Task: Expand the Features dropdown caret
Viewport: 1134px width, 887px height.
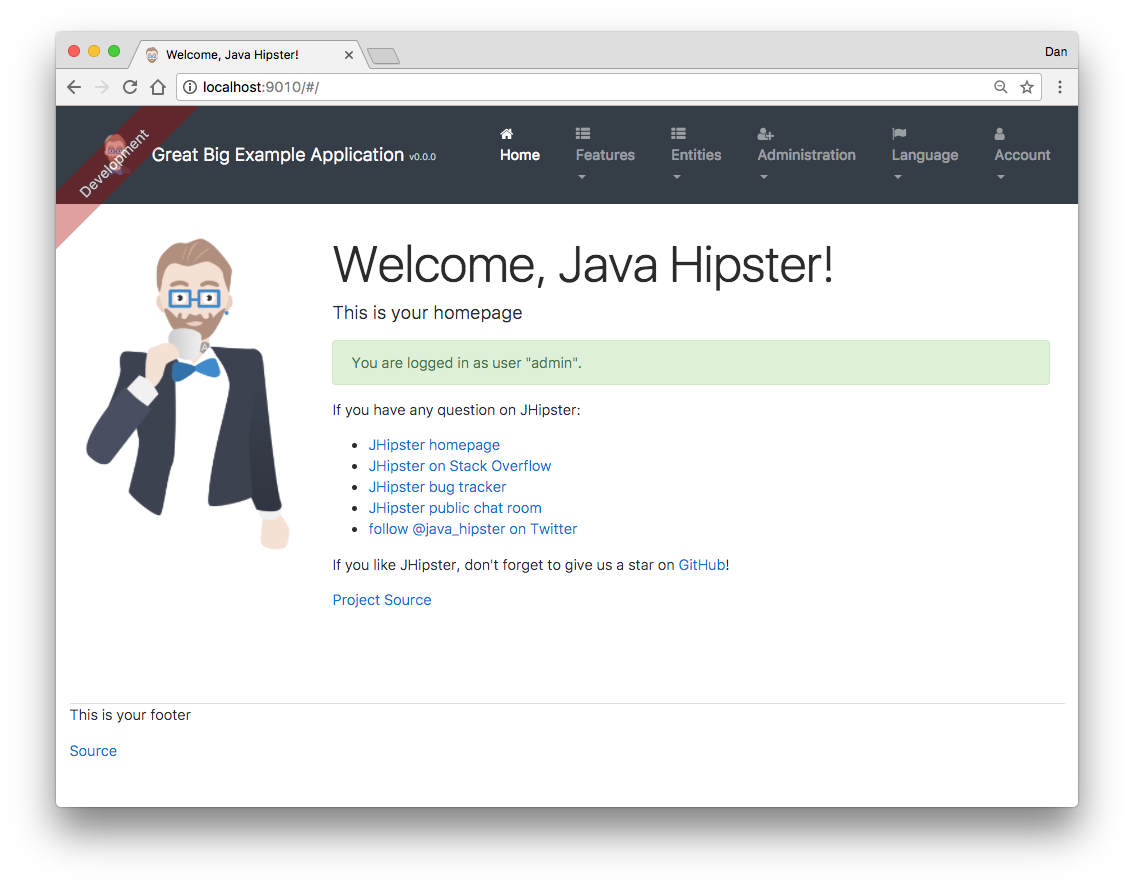Action: [581, 177]
